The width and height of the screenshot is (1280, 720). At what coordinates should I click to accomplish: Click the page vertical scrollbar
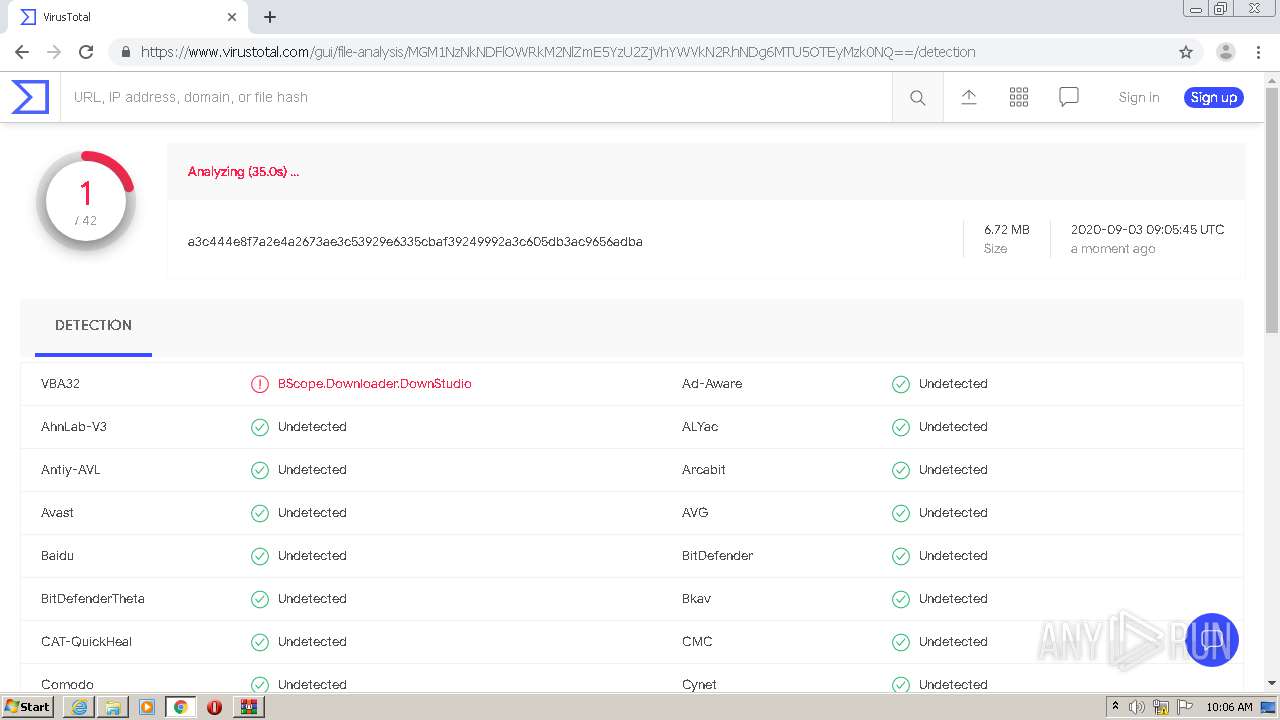(1272, 210)
